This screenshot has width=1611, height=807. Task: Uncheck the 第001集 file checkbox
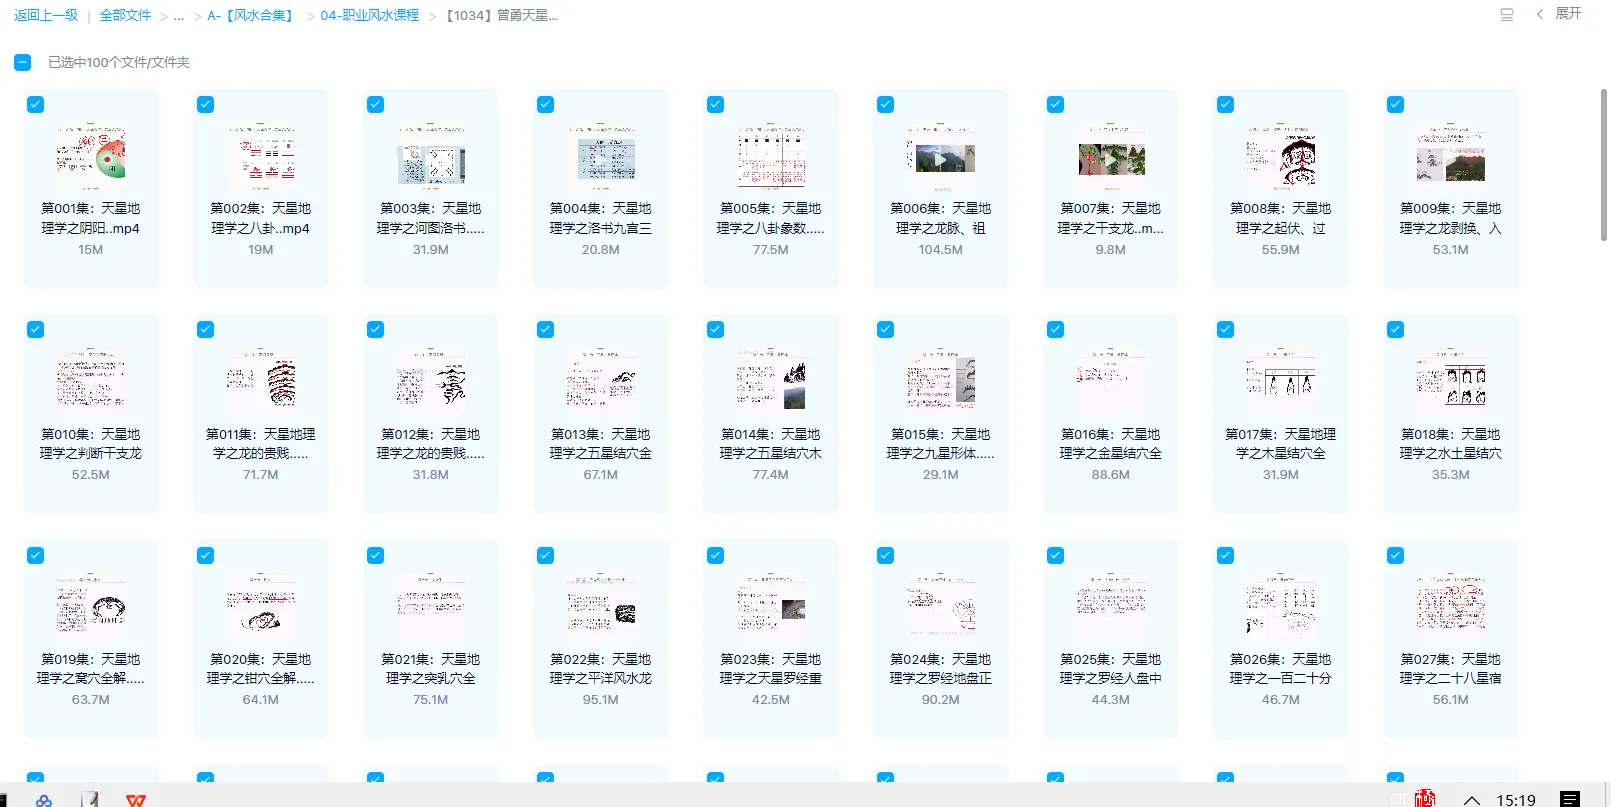(36, 104)
